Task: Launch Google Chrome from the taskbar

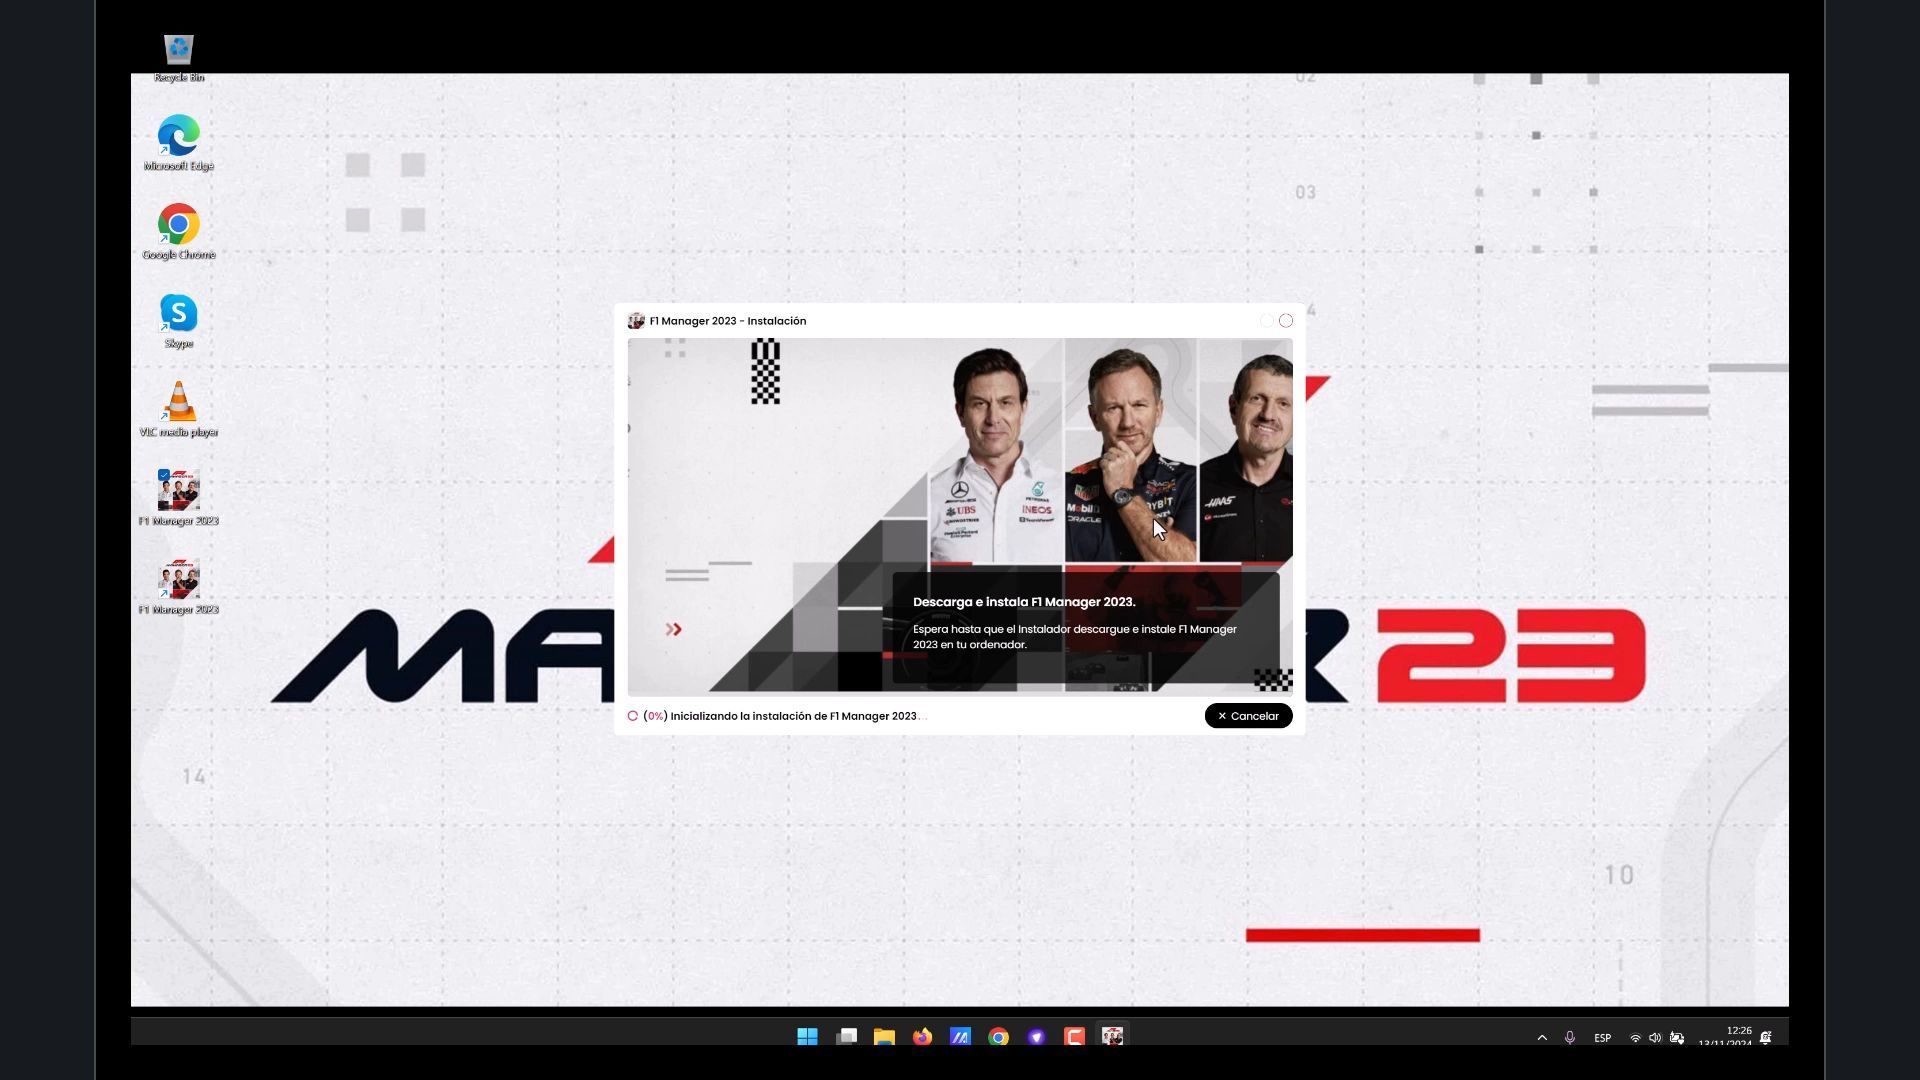Action: point(998,1037)
